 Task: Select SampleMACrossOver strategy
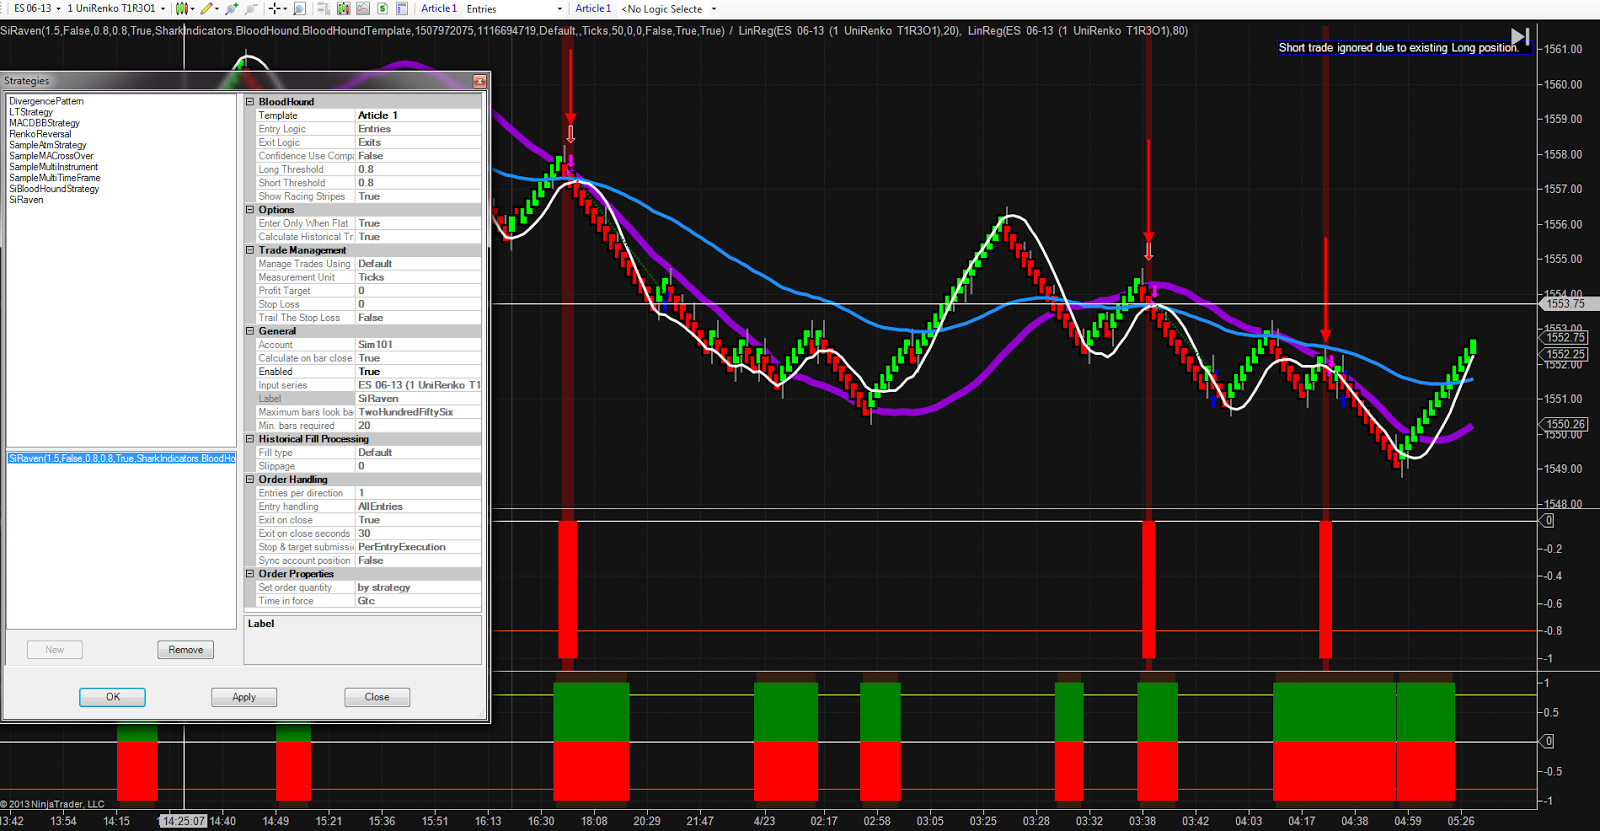point(51,156)
